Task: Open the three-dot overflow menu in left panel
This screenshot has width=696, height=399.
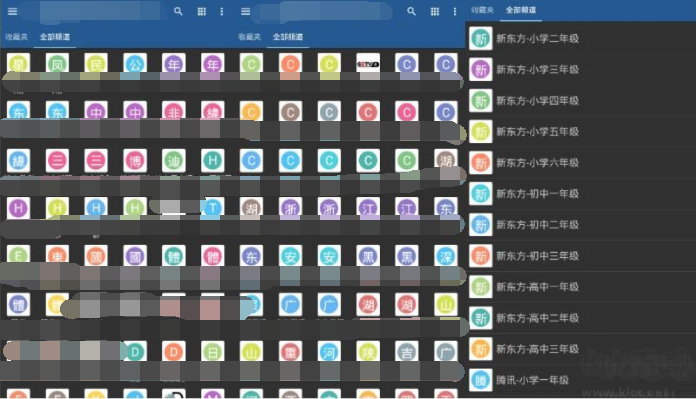Action: coord(222,12)
